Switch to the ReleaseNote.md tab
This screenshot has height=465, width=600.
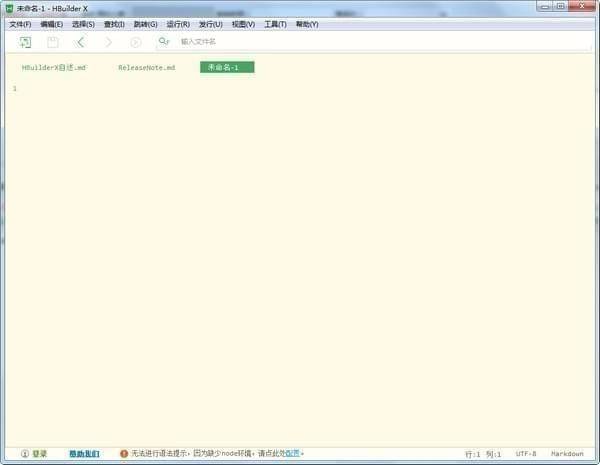(x=146, y=67)
